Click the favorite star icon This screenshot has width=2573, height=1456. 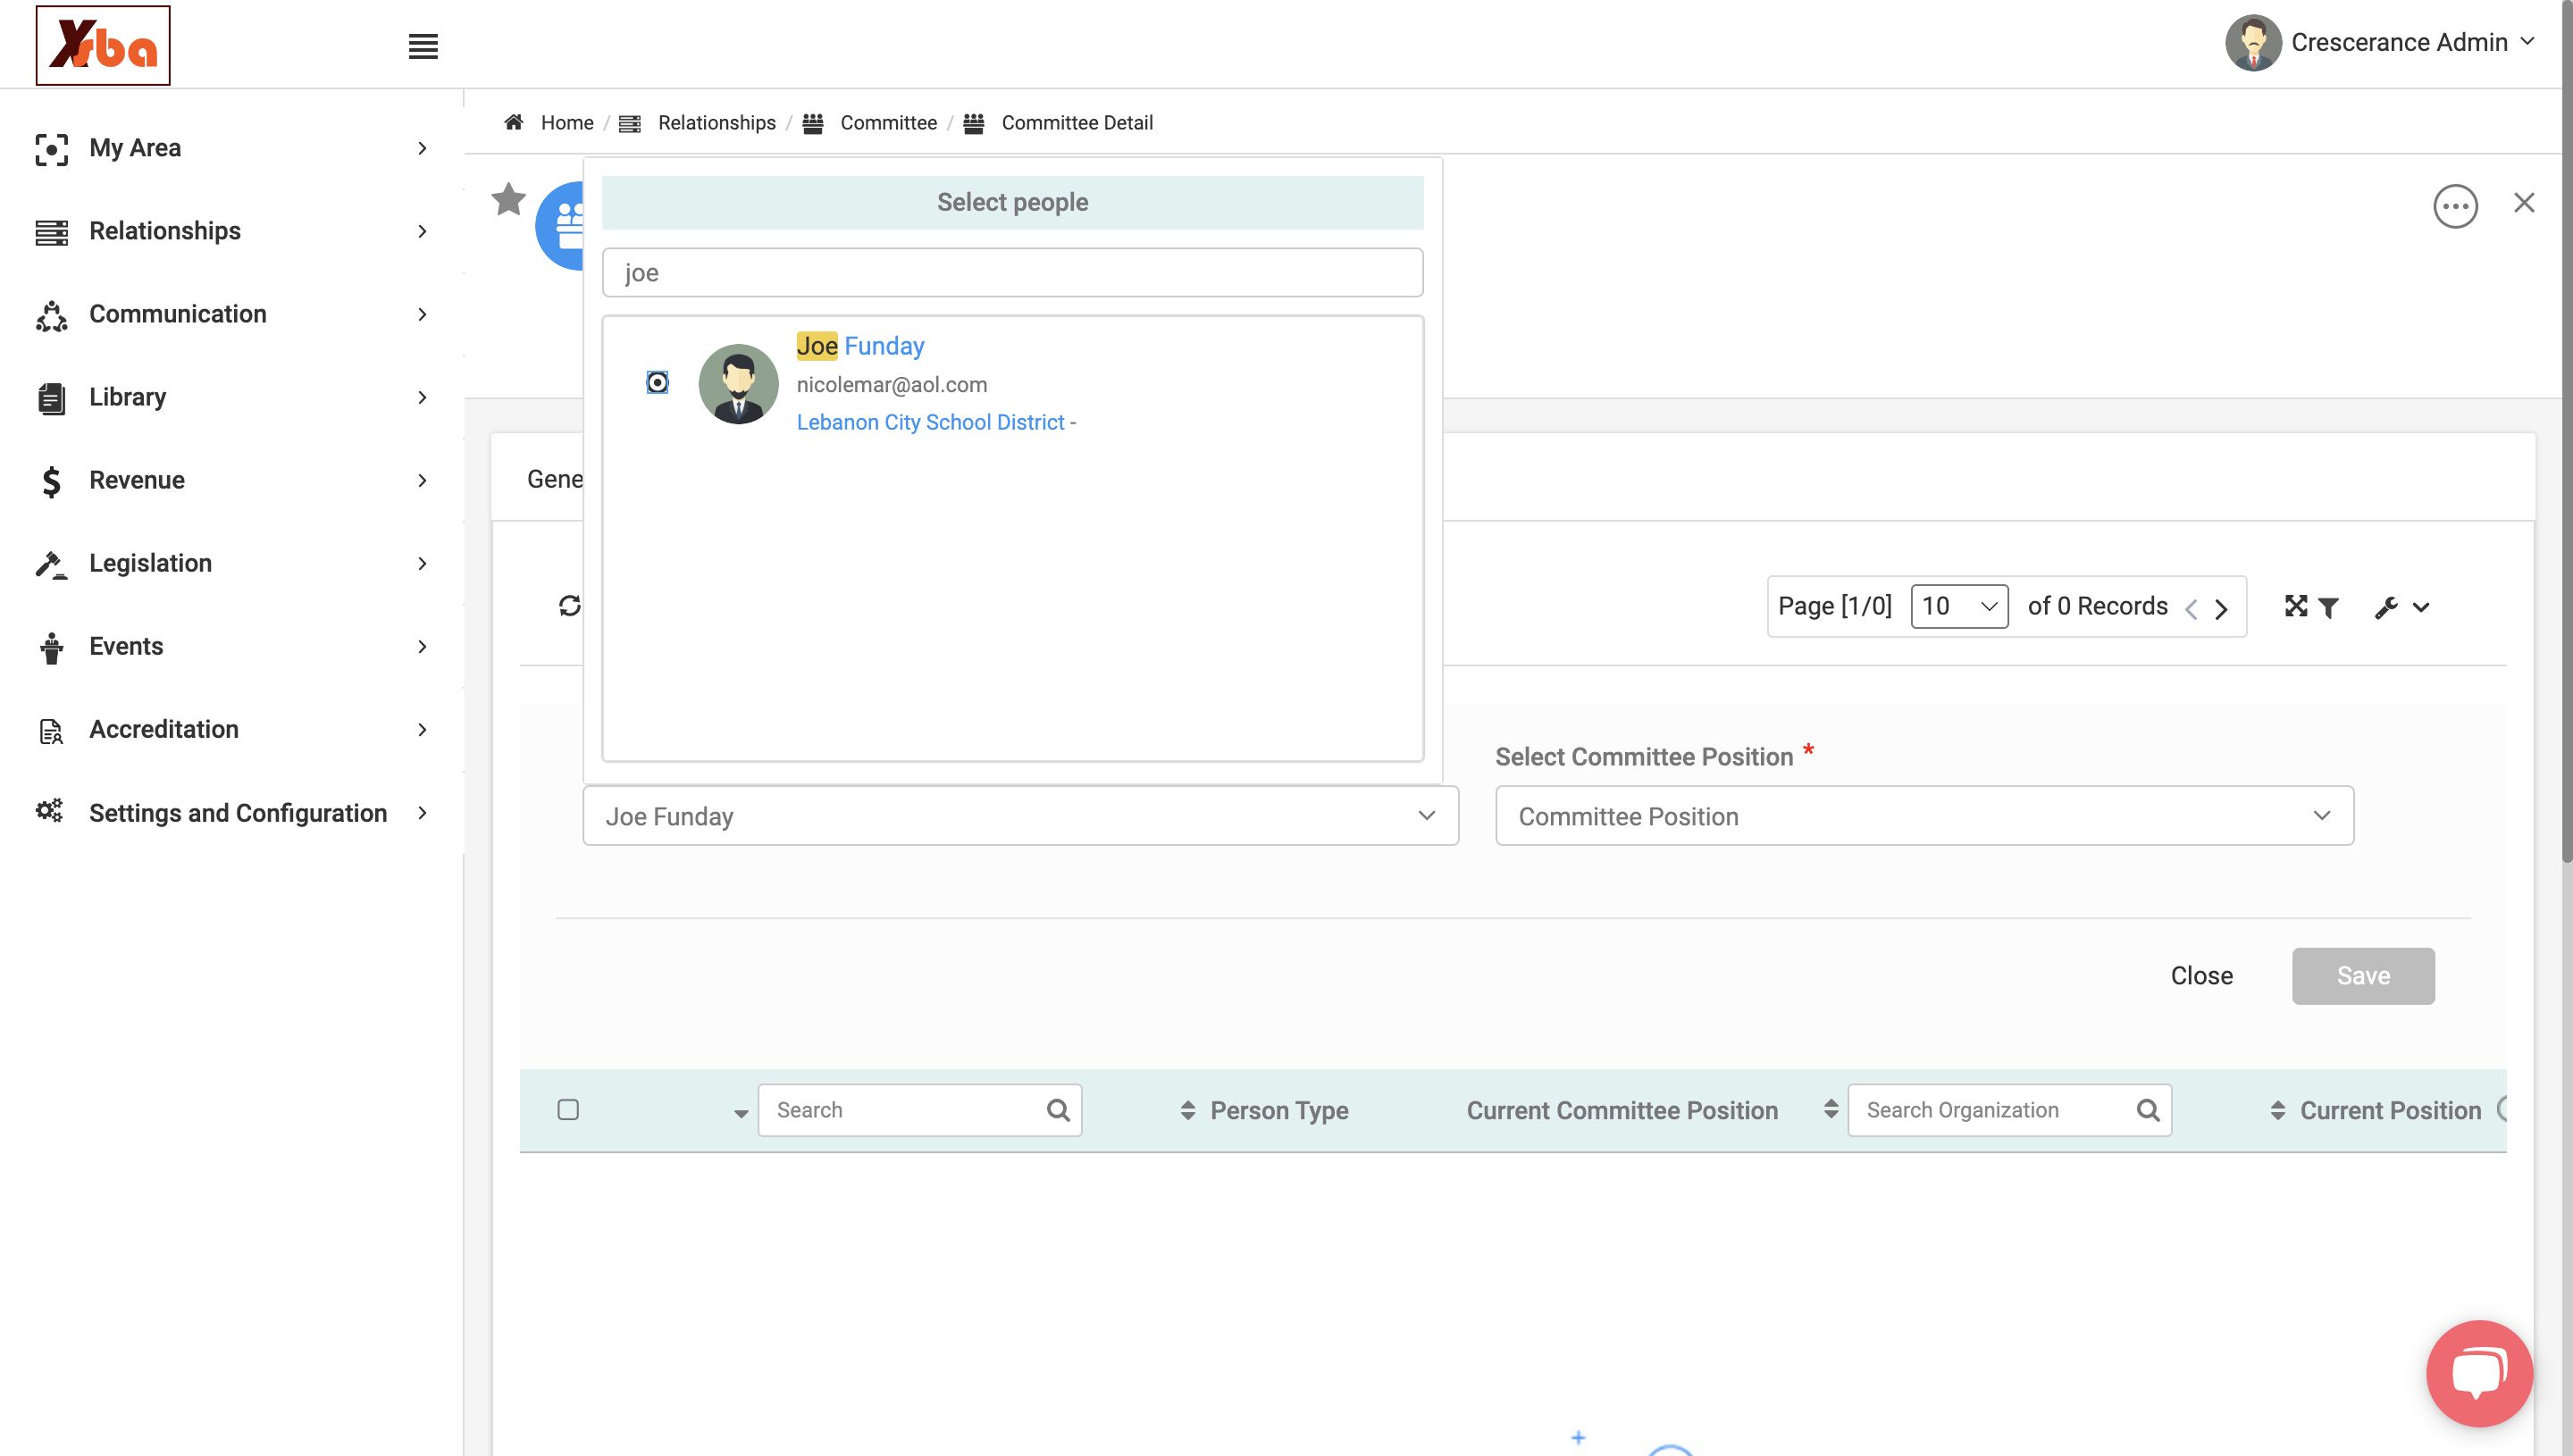tap(508, 199)
